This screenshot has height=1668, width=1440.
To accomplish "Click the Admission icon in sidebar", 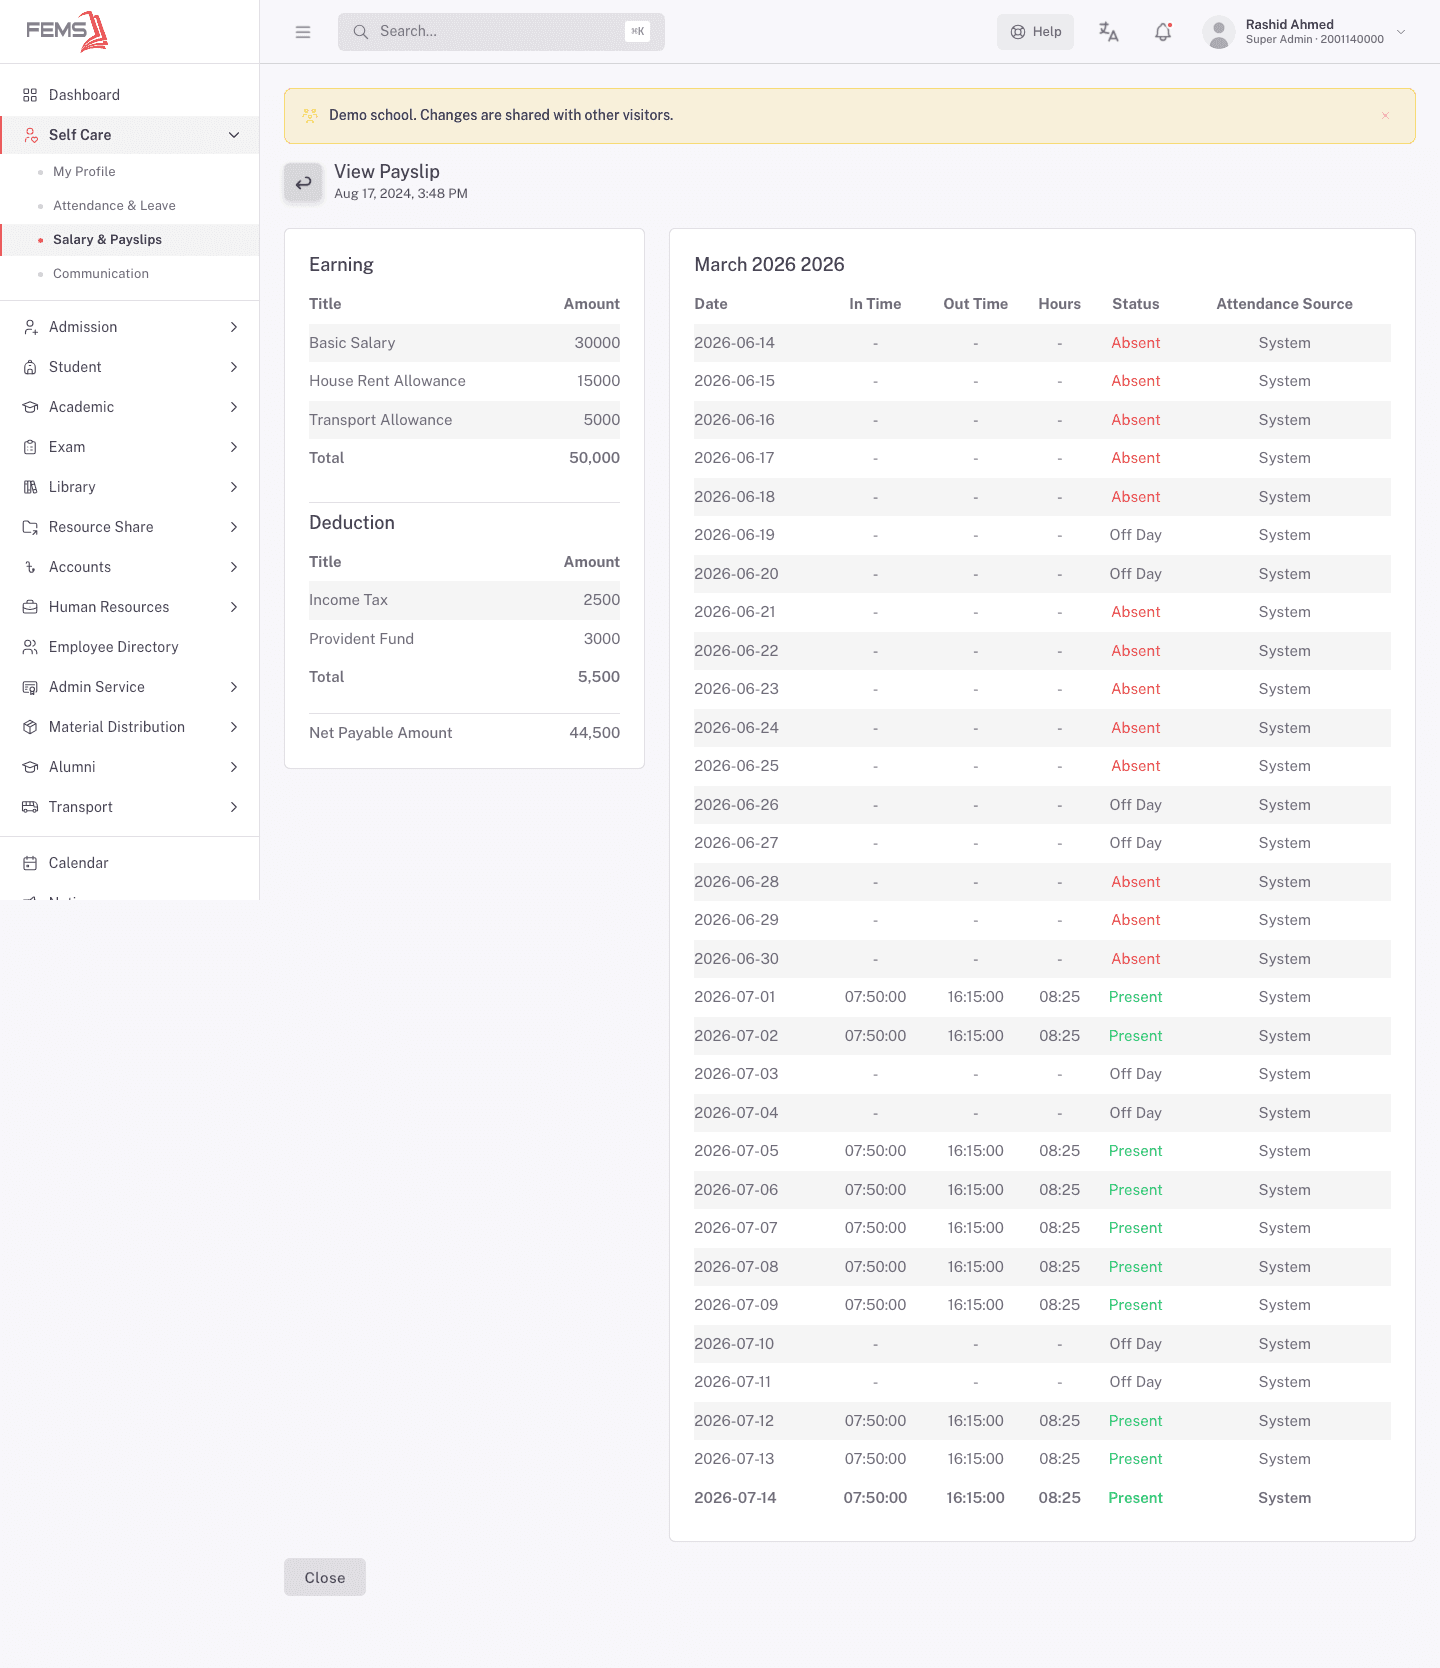I will tap(30, 327).
